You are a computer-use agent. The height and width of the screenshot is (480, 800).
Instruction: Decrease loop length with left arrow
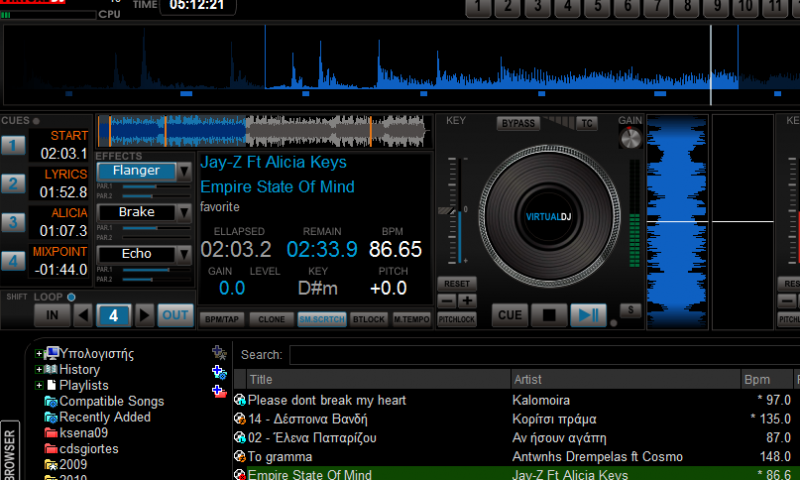coord(83,315)
